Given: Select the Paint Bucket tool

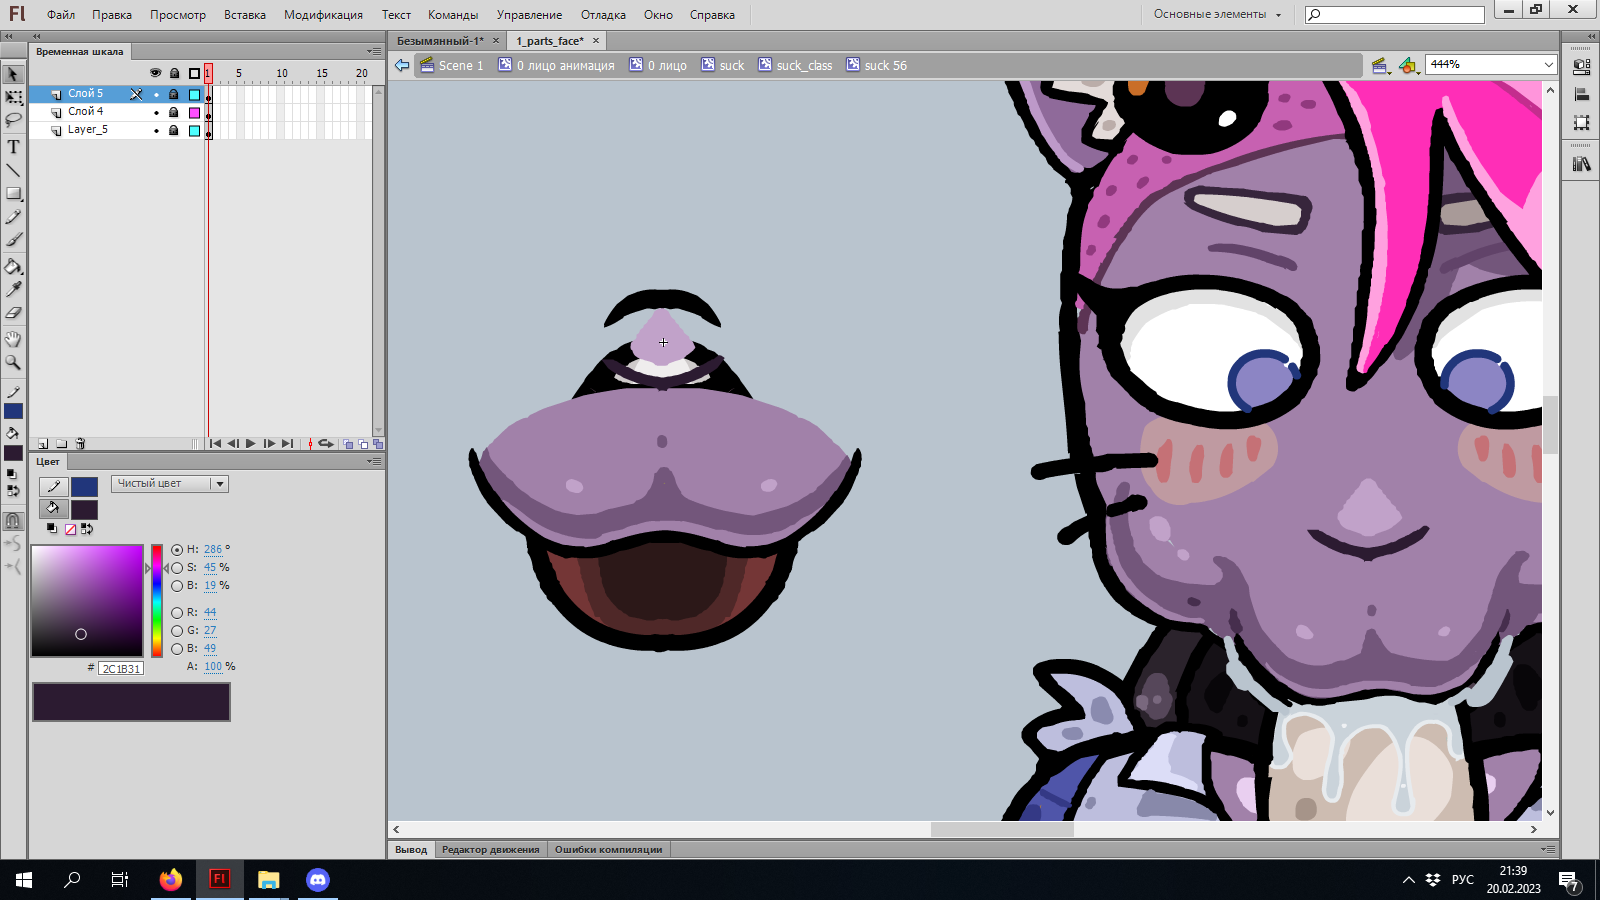Looking at the screenshot, I should pyautogui.click(x=13, y=266).
